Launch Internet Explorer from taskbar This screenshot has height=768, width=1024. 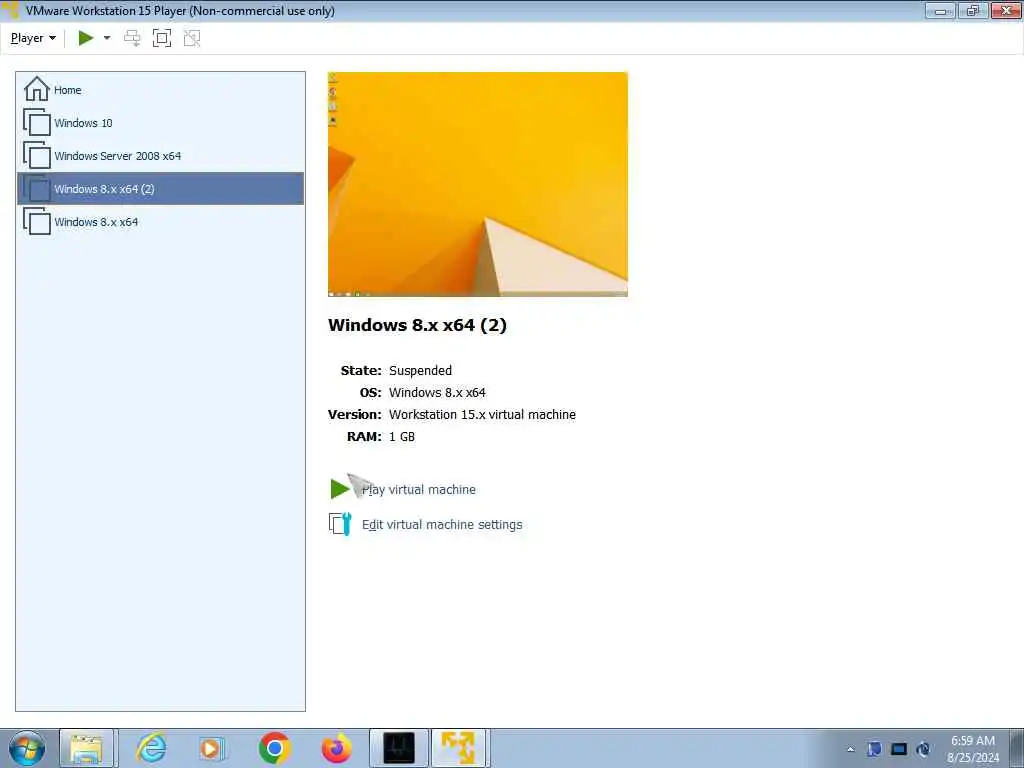151,748
